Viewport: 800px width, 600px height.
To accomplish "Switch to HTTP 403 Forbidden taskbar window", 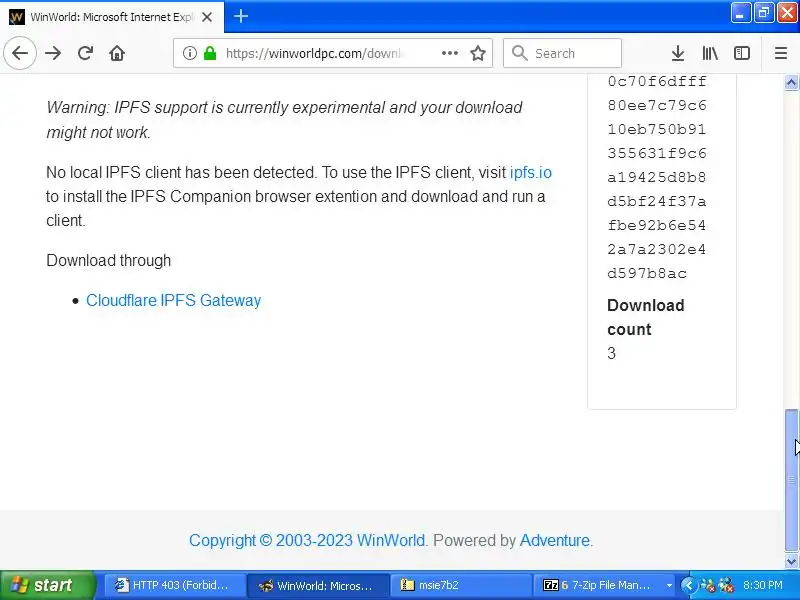I will point(174,585).
